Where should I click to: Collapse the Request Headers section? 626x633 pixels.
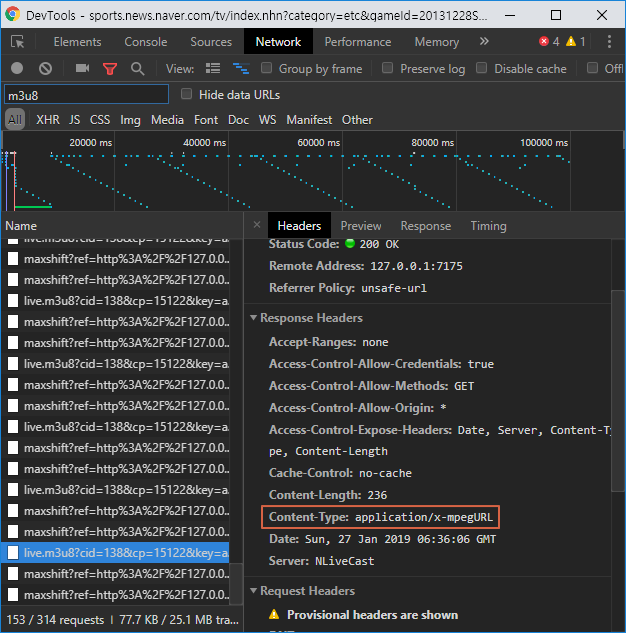tap(254, 591)
